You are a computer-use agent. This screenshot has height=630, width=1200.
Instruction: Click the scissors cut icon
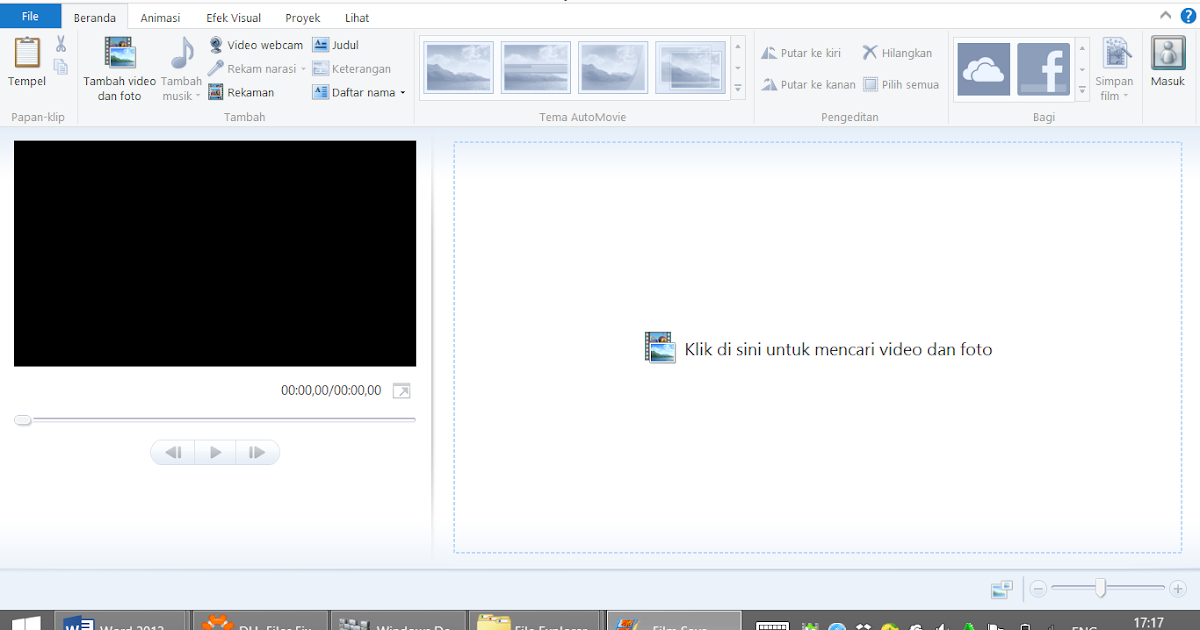[x=61, y=44]
